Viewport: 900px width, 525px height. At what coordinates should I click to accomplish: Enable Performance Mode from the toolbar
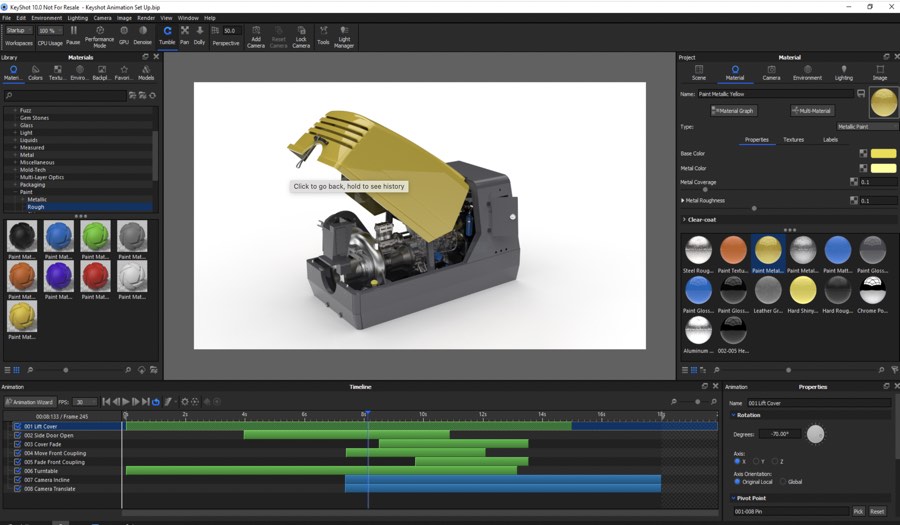(x=99, y=31)
